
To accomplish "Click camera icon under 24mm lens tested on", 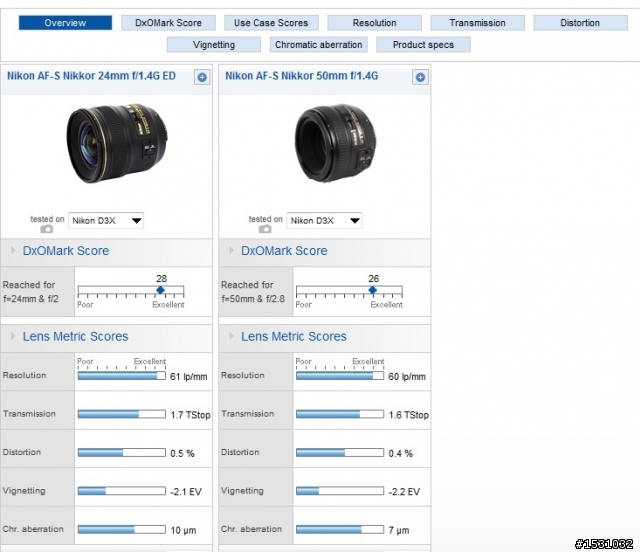I will click(47, 229).
